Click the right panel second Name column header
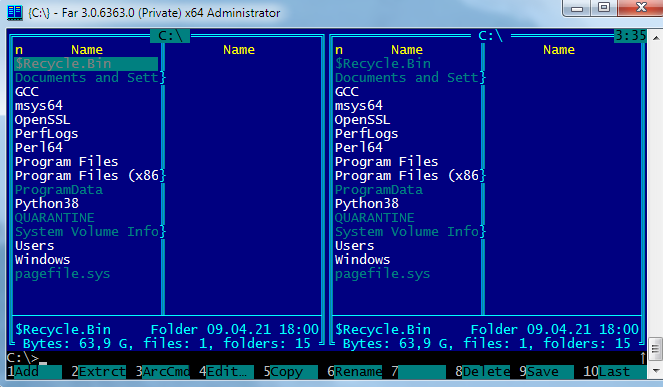This screenshot has height=387, width=663. (x=559, y=50)
